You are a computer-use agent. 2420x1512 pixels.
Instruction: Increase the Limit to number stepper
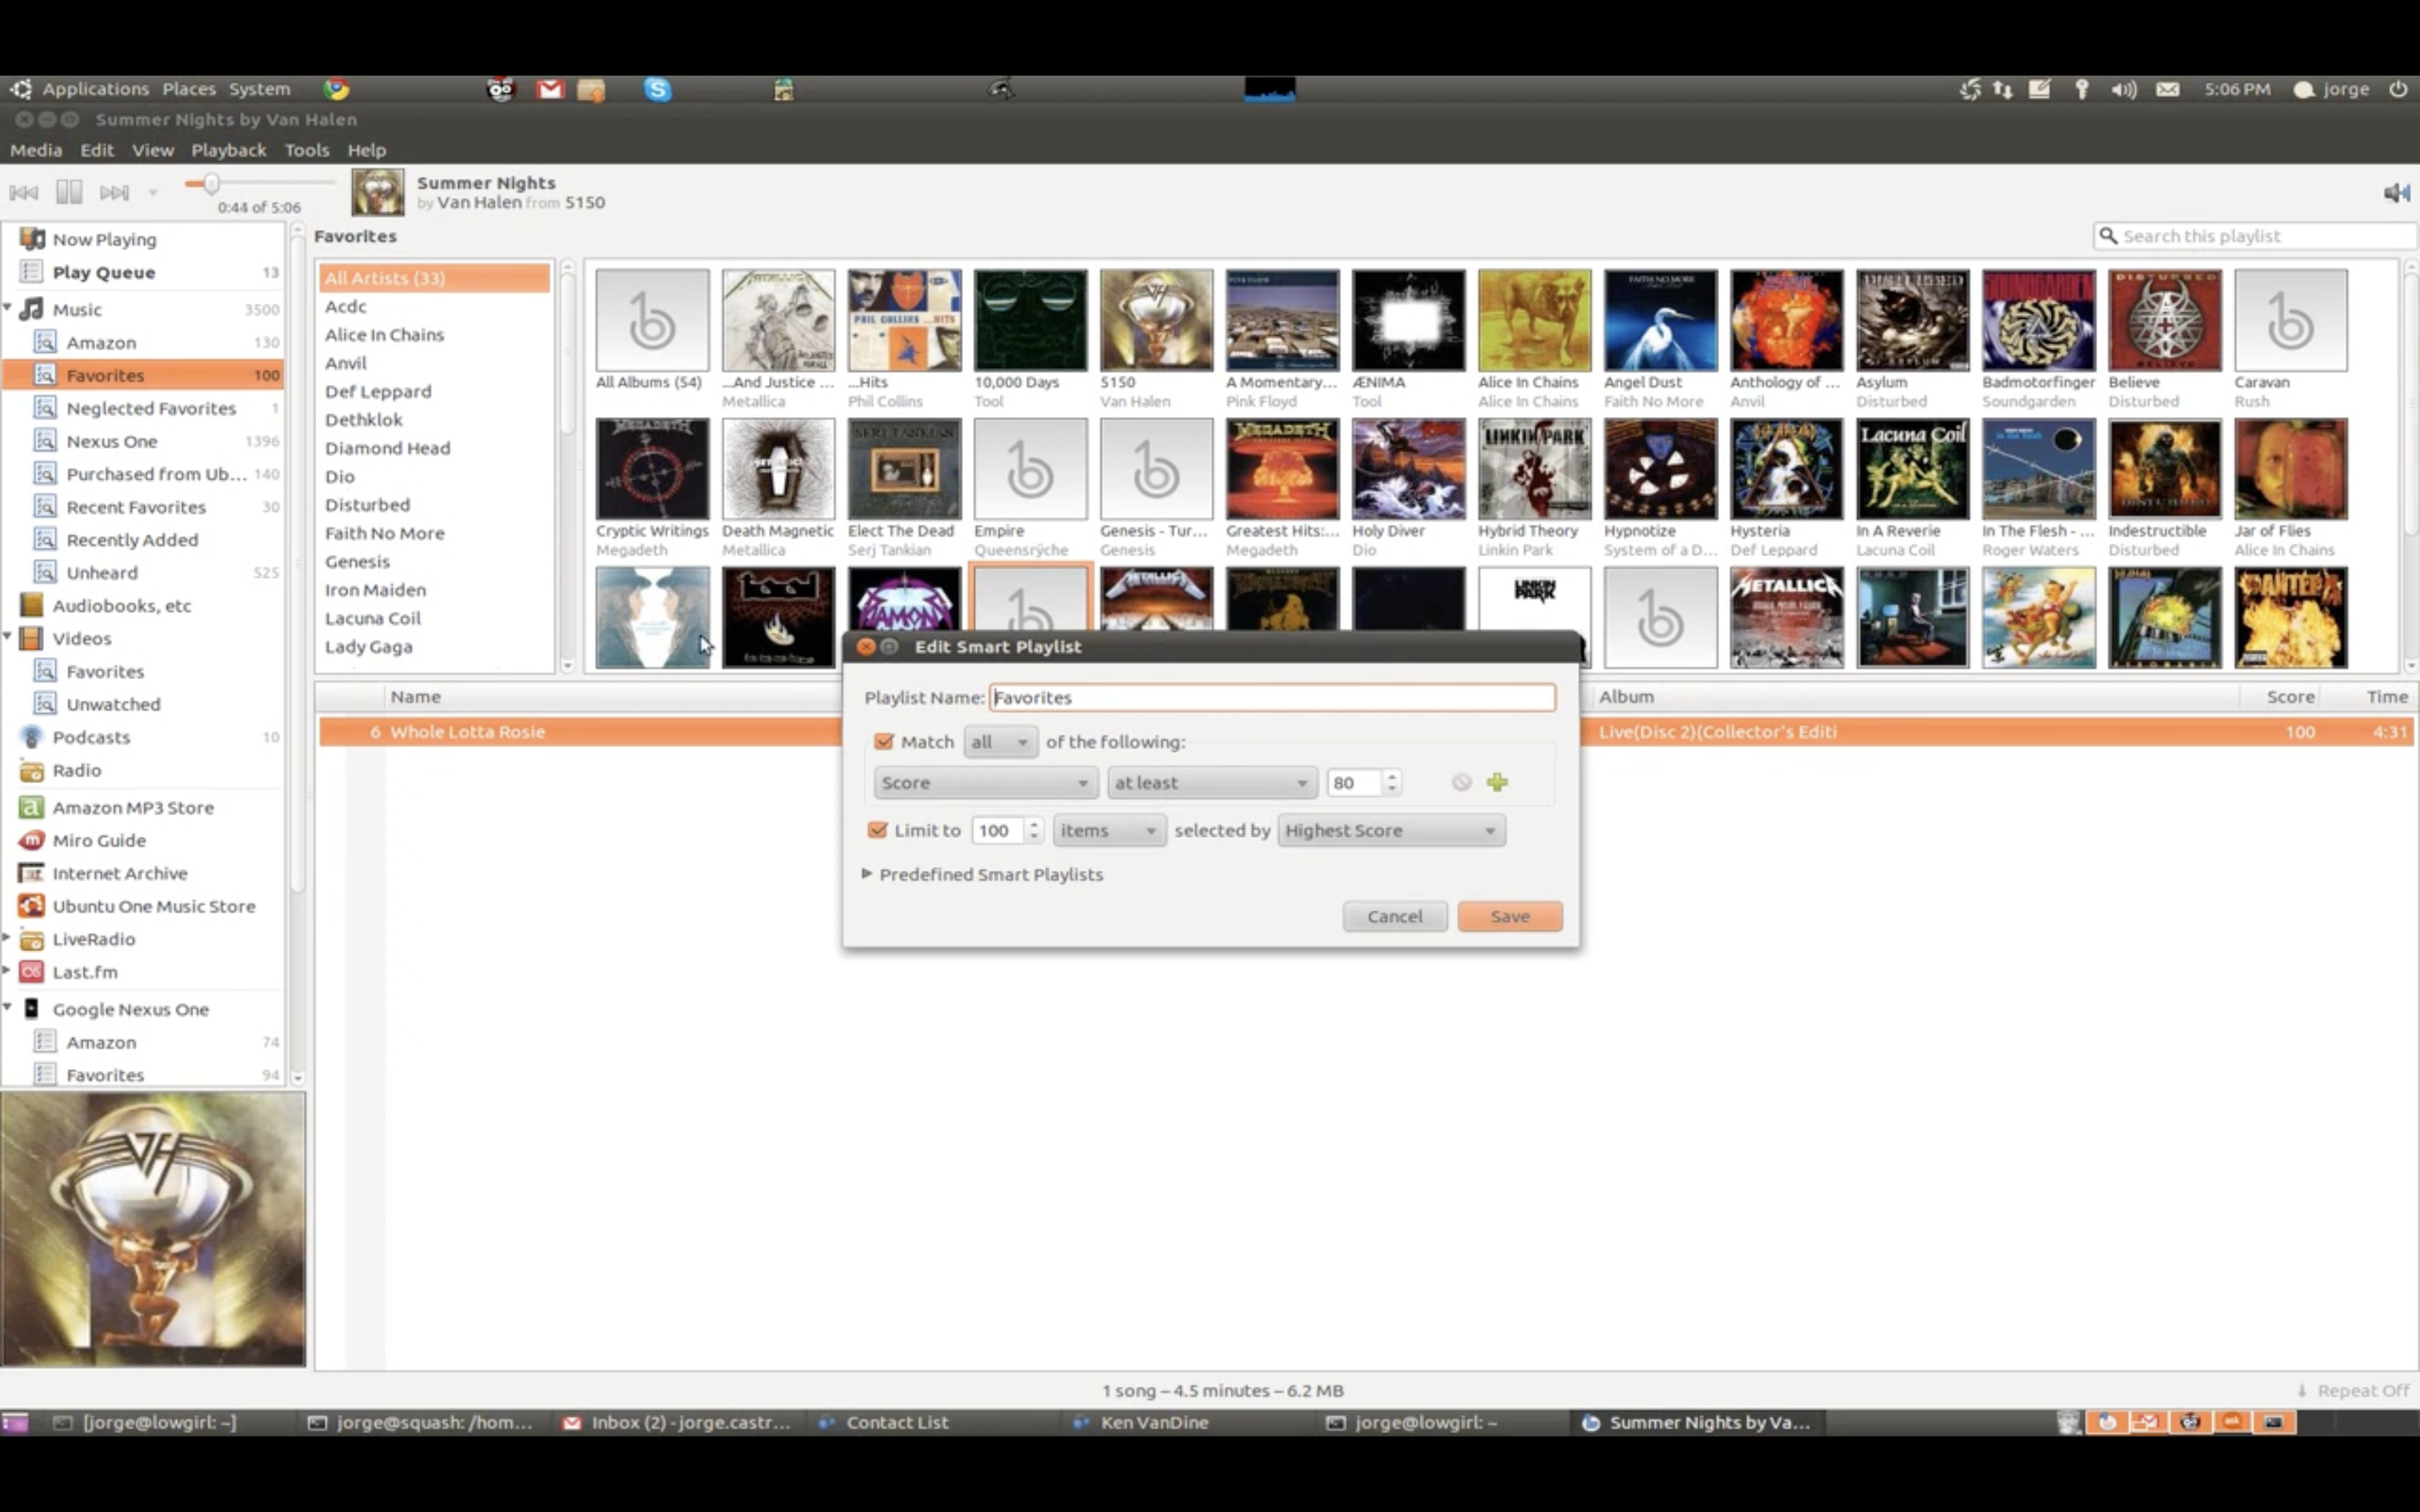(1034, 824)
